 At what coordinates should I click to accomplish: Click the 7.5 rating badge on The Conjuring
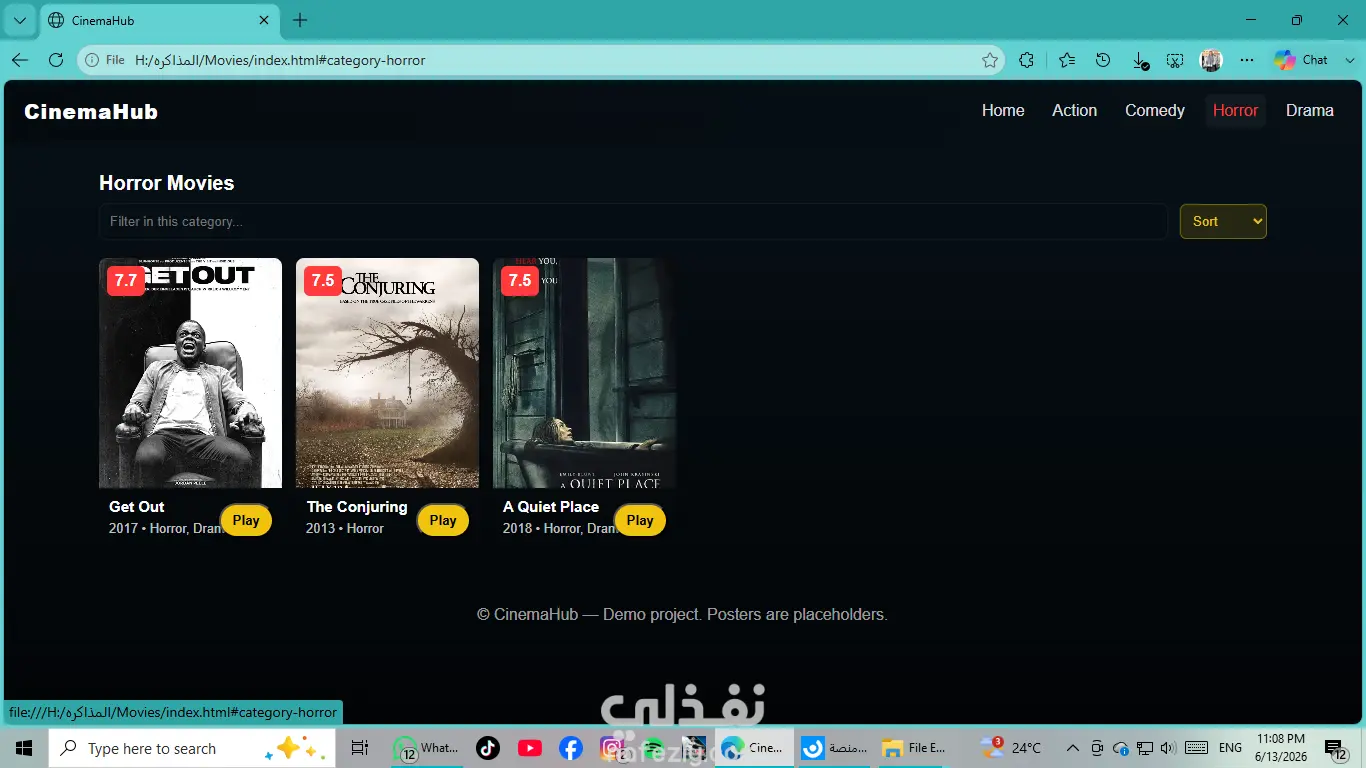coord(323,281)
